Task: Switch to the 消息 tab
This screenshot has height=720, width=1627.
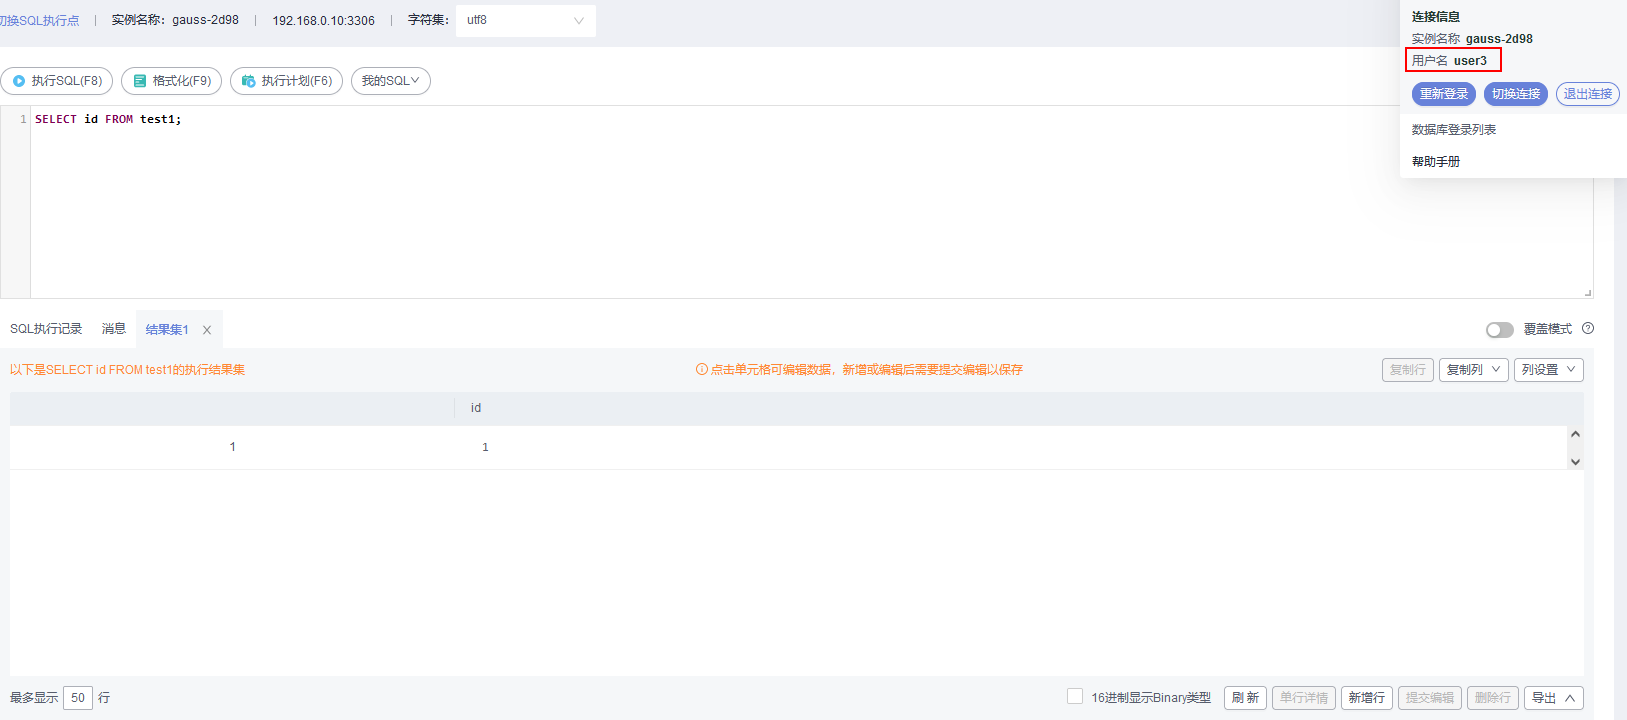Action: [x=114, y=329]
